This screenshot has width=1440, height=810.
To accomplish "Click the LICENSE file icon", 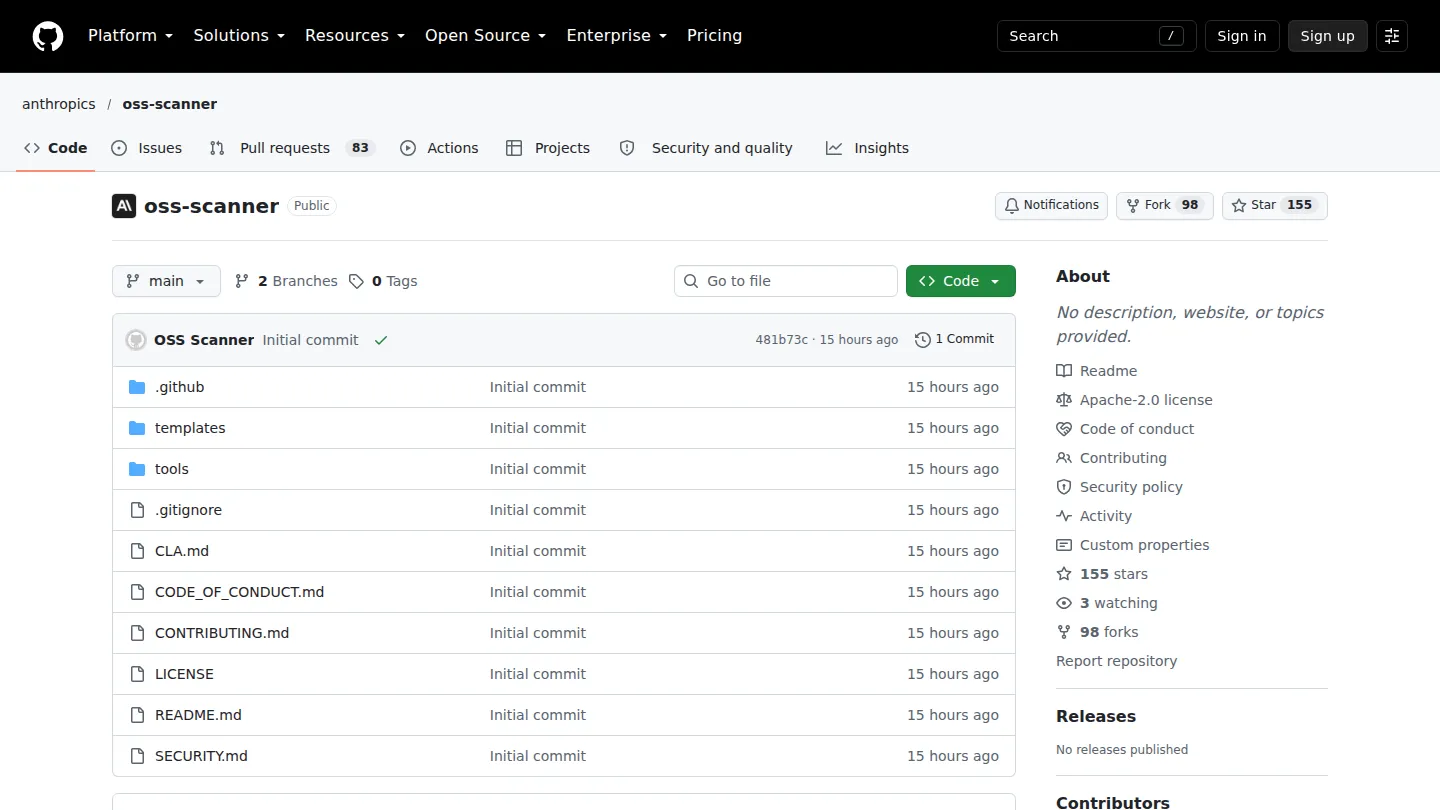I will pyautogui.click(x=137, y=674).
